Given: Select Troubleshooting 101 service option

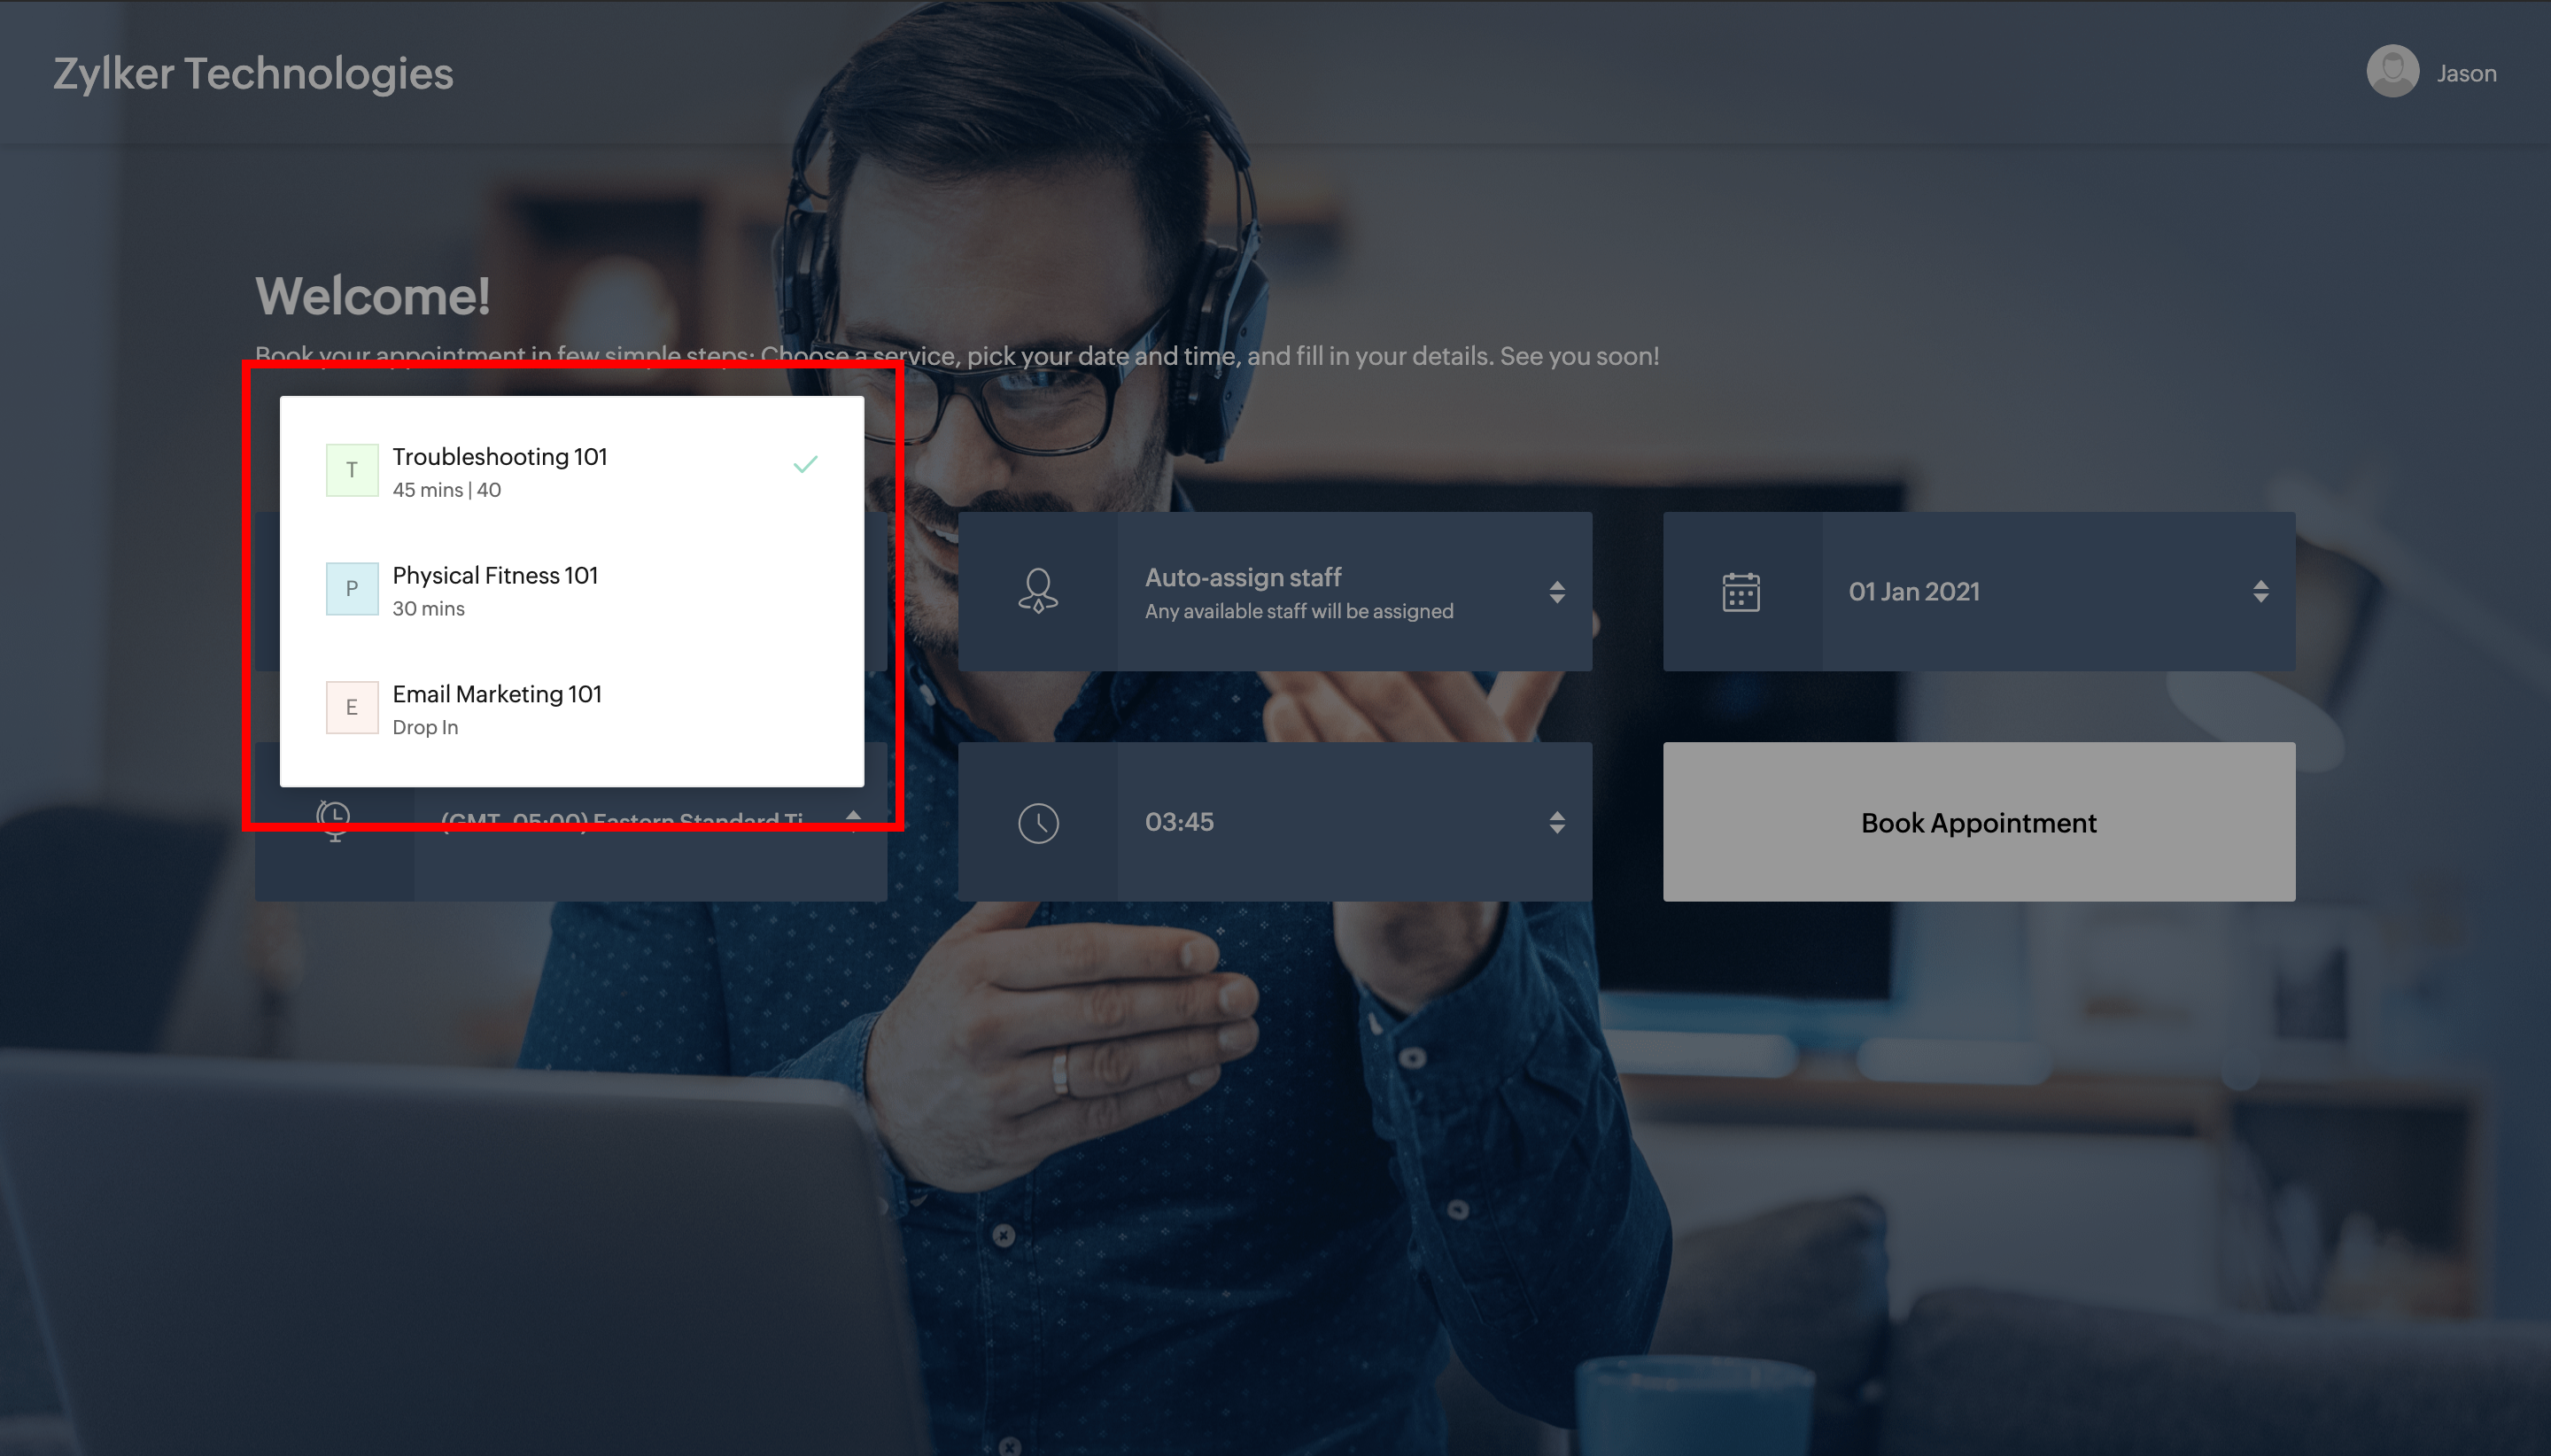Looking at the screenshot, I should (500, 457).
